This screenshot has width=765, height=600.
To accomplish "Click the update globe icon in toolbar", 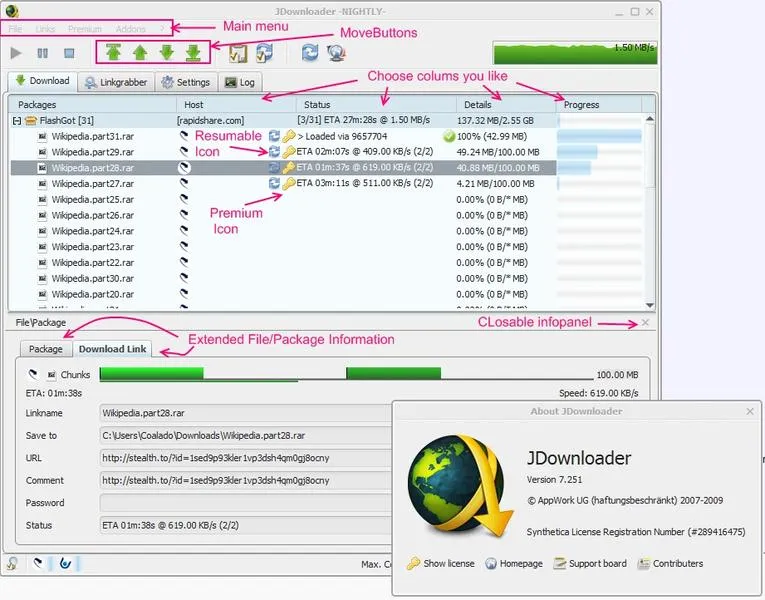I will [x=337, y=53].
